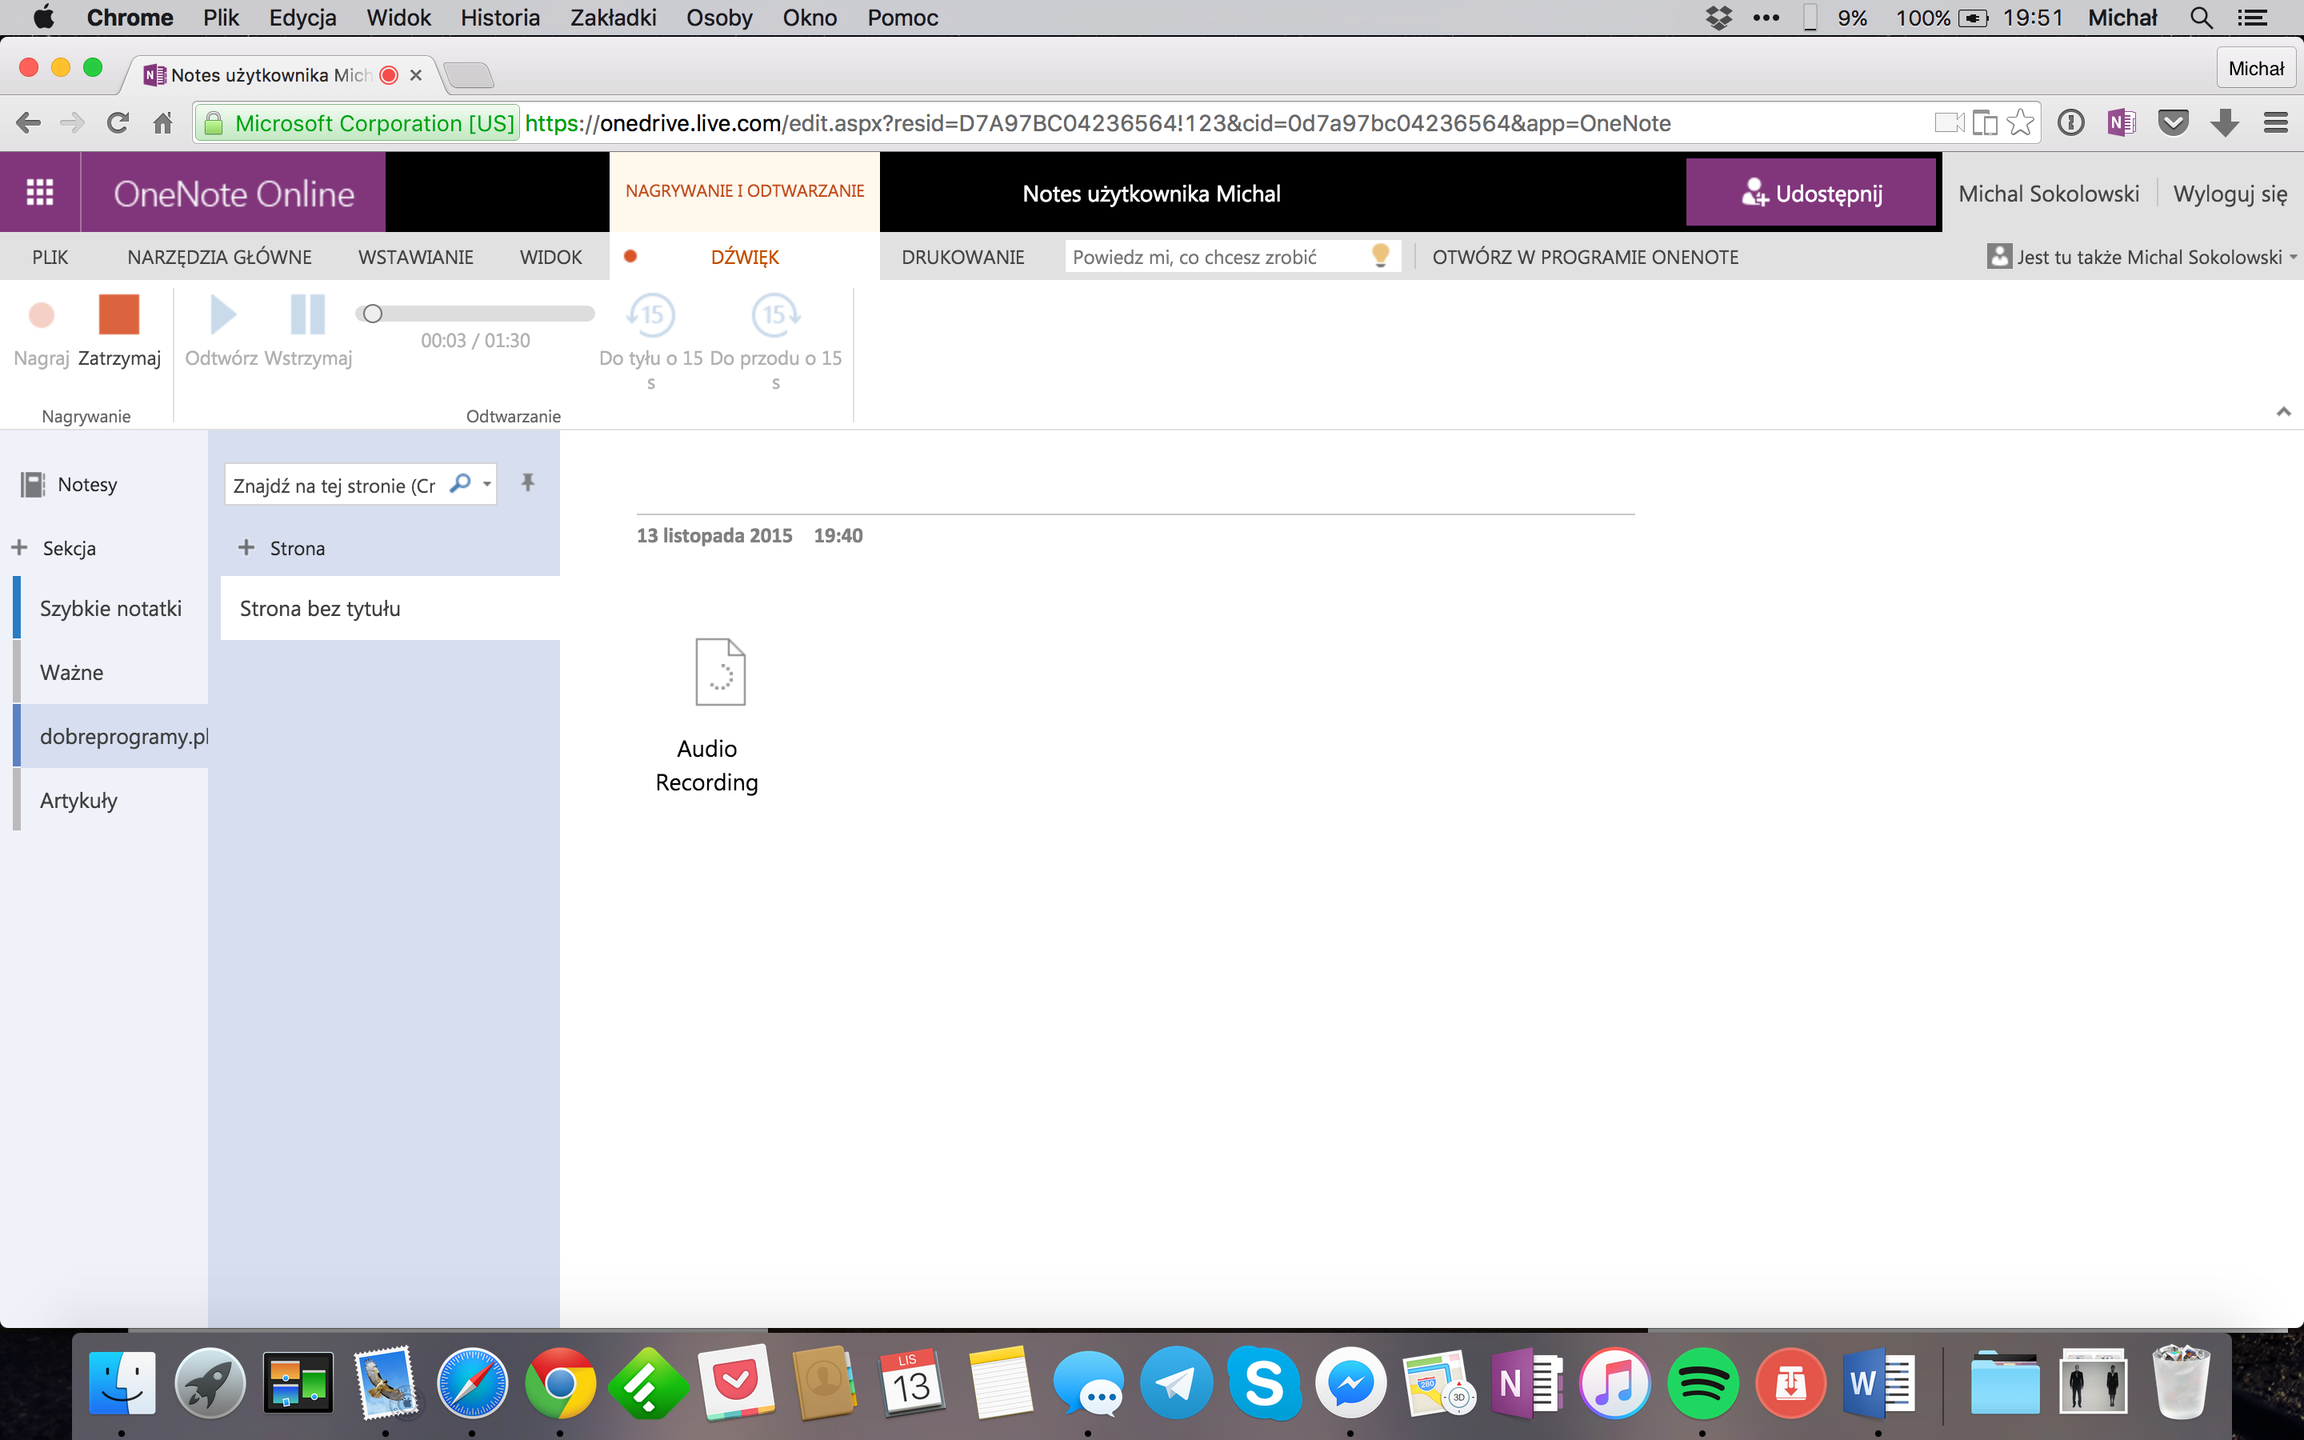The height and width of the screenshot is (1440, 2304).
Task: Click the Wyloguj się link
Action: tap(2229, 193)
